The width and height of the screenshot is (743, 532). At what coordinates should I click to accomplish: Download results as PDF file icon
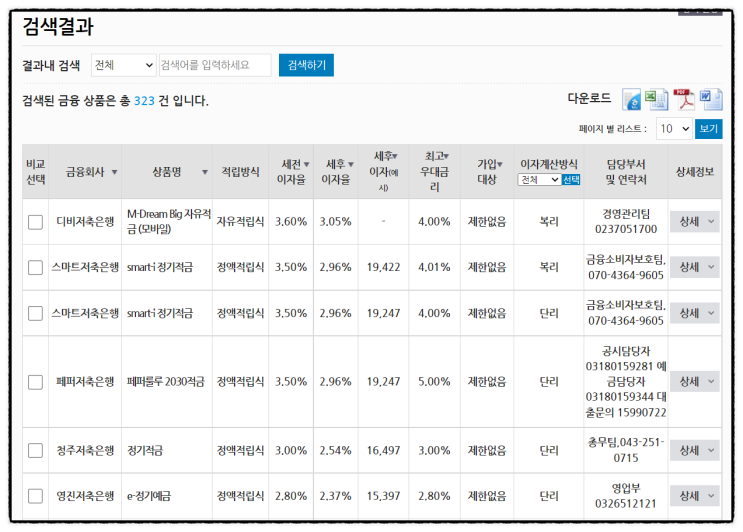pos(684,99)
